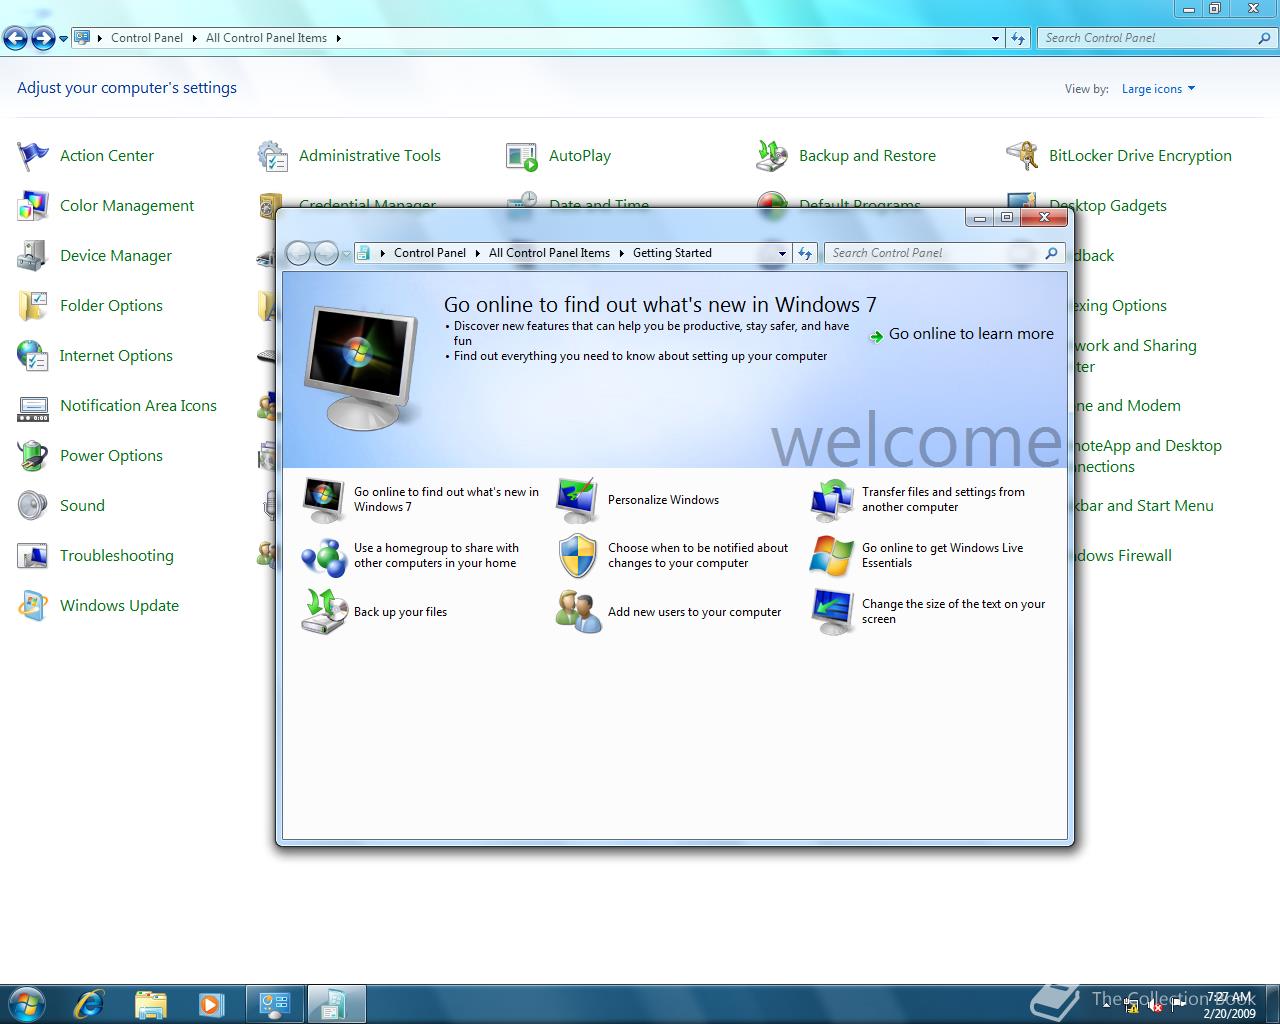Refresh the Getting Started window
1280x1024 pixels.
(x=805, y=253)
